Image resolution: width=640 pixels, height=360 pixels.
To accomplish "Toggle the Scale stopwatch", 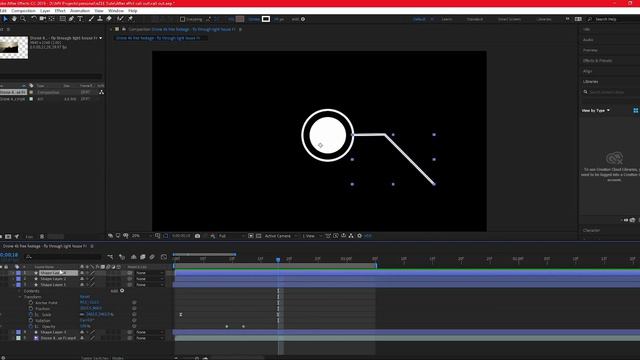I will pos(31,315).
